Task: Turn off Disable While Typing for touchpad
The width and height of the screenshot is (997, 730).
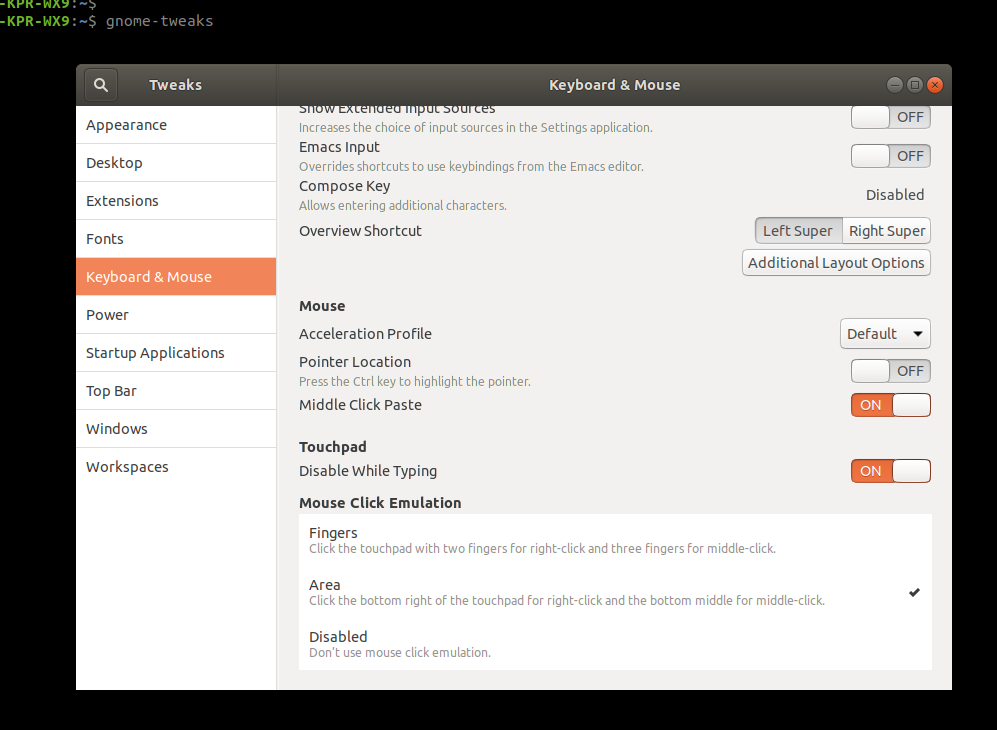Action: point(890,470)
